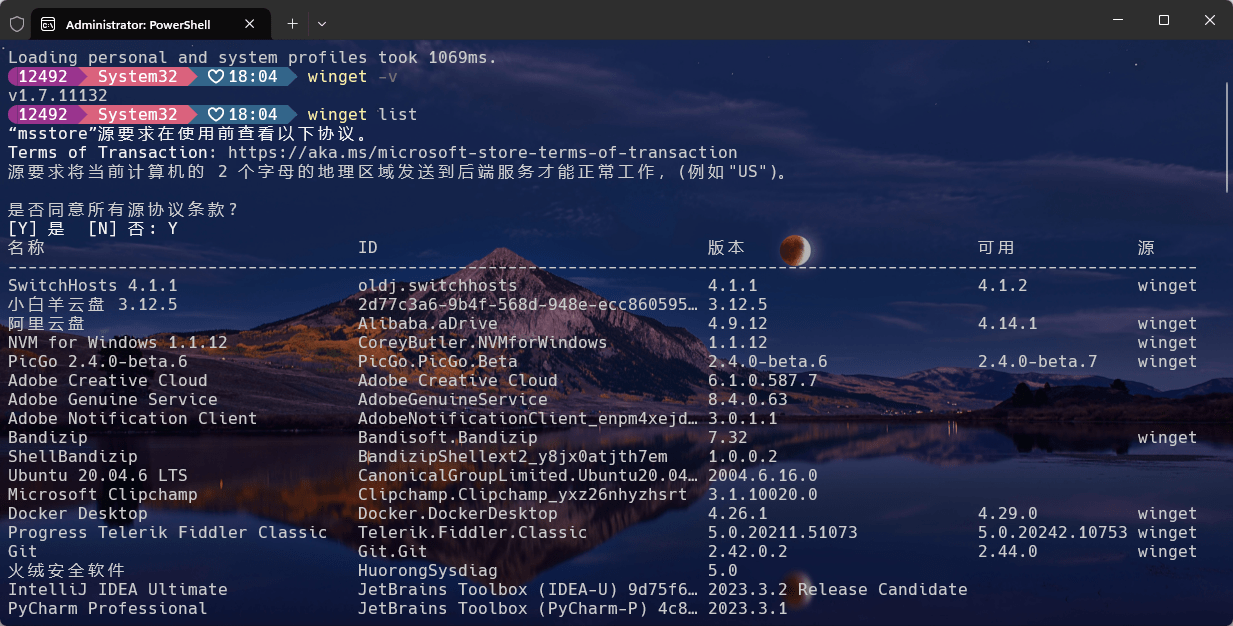Open the microsoft-store-terms-of-transaction URL
The height and width of the screenshot is (626, 1233).
(x=483, y=153)
